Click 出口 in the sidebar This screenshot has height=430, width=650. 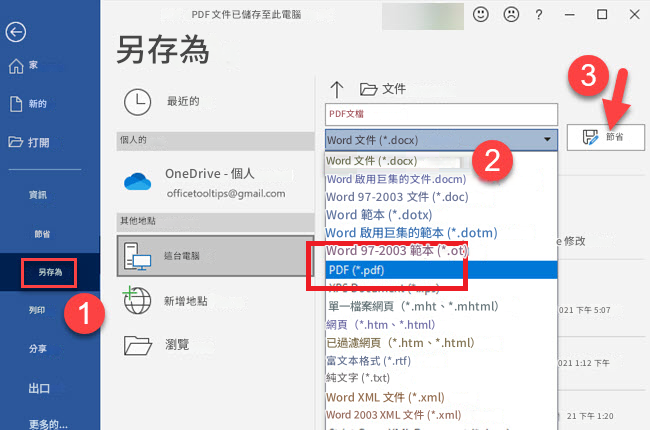pyautogui.click(x=39, y=388)
